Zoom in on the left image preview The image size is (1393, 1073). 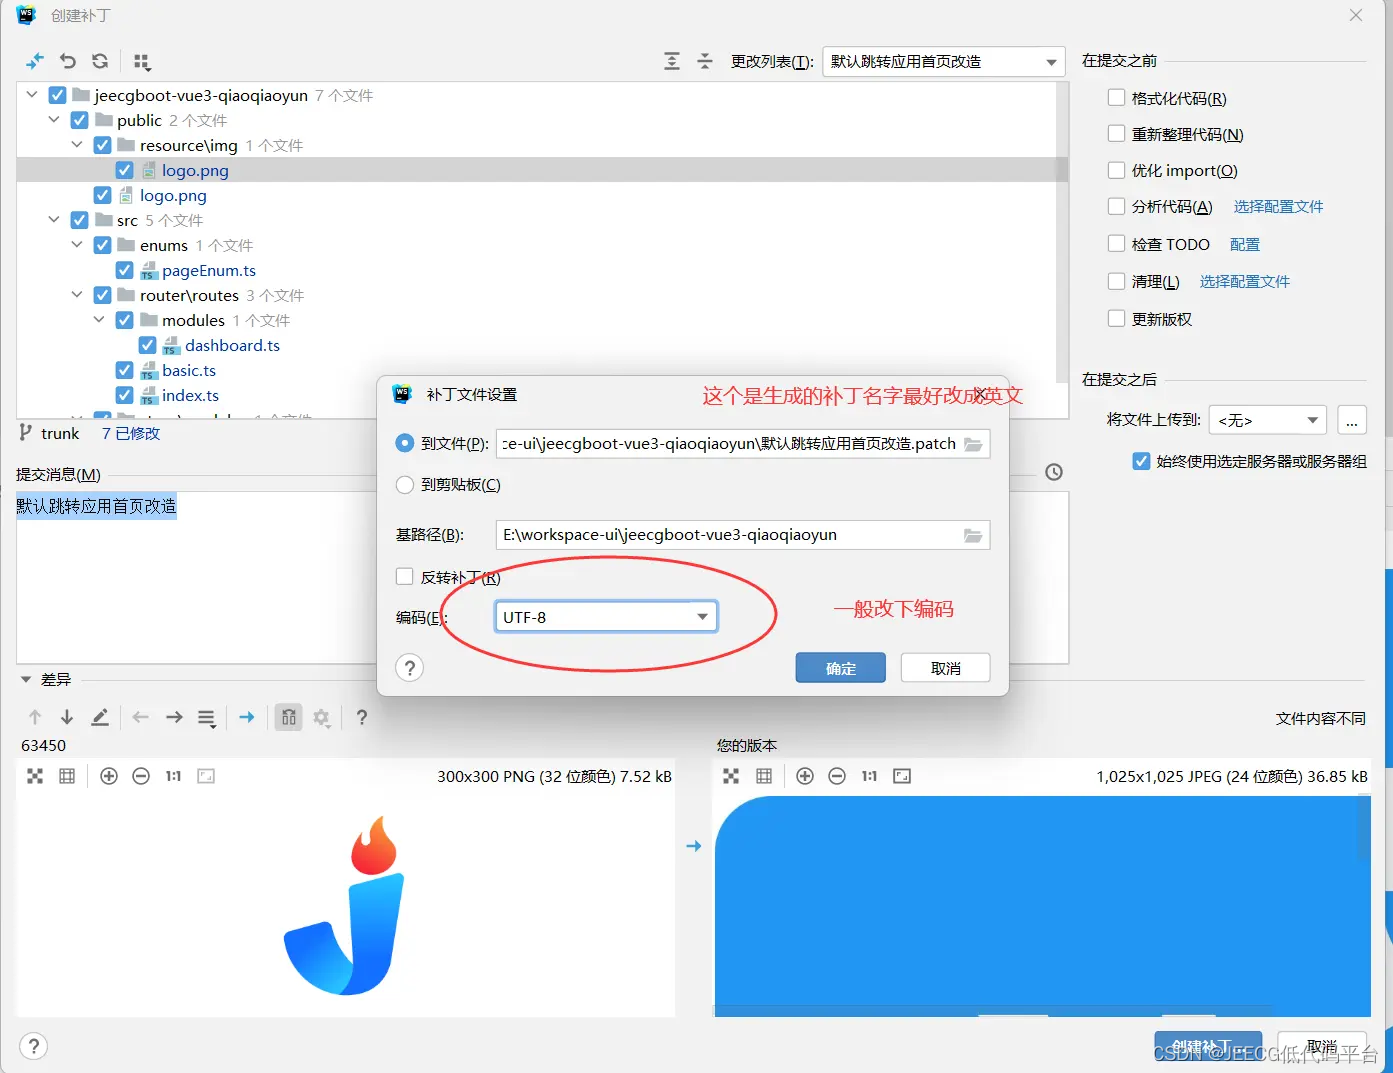coord(109,776)
